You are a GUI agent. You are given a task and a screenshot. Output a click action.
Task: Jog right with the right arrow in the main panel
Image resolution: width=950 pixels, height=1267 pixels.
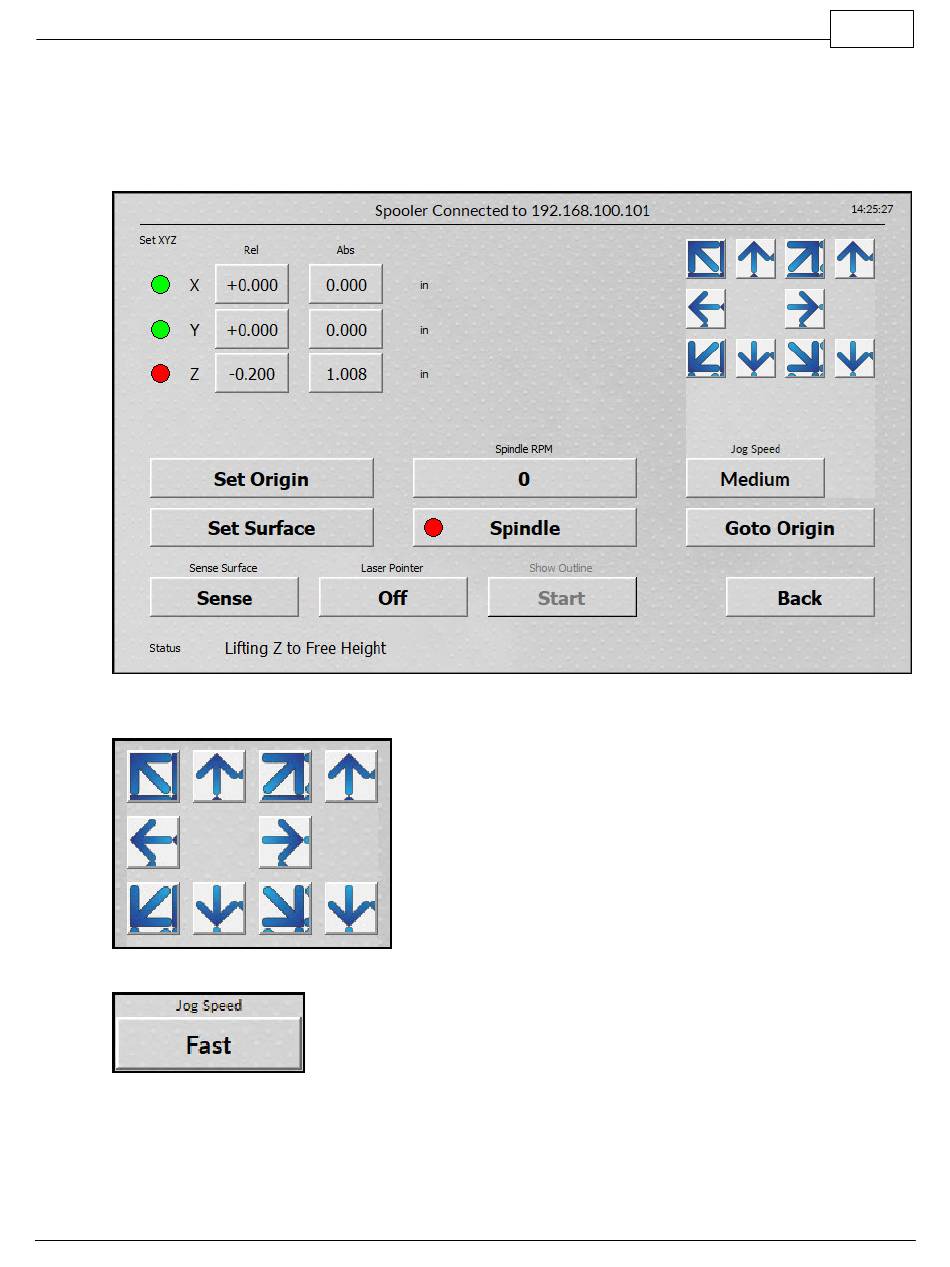point(805,308)
